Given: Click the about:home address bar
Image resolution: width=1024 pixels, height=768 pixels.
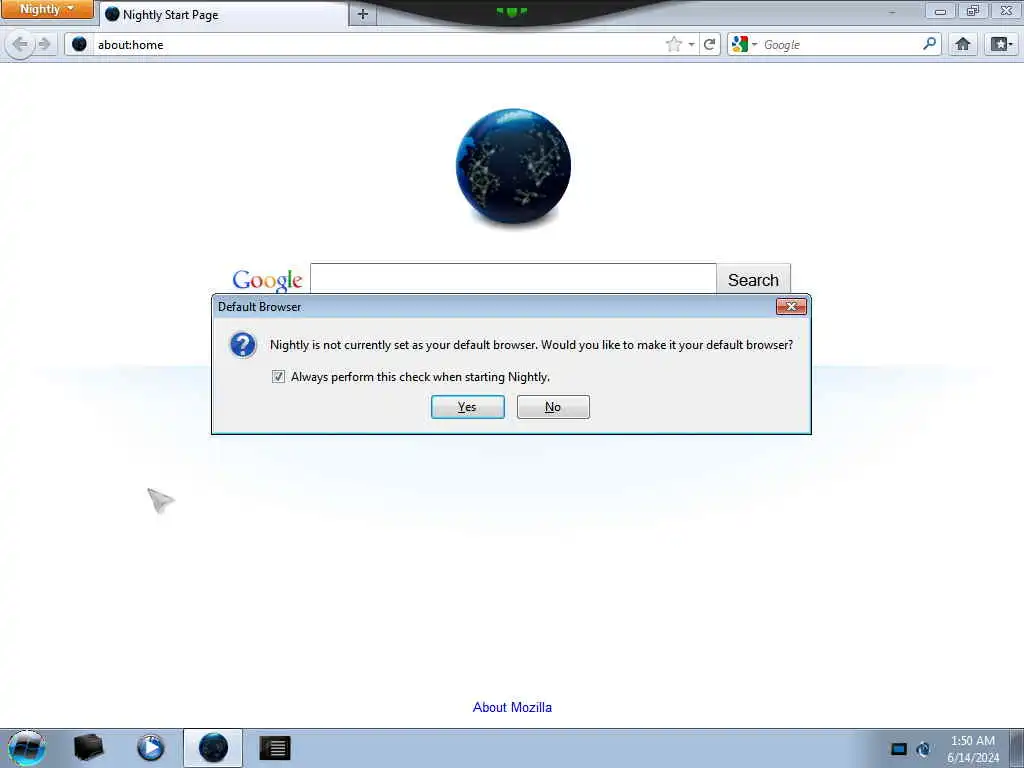Looking at the screenshot, I should pyautogui.click(x=379, y=44).
